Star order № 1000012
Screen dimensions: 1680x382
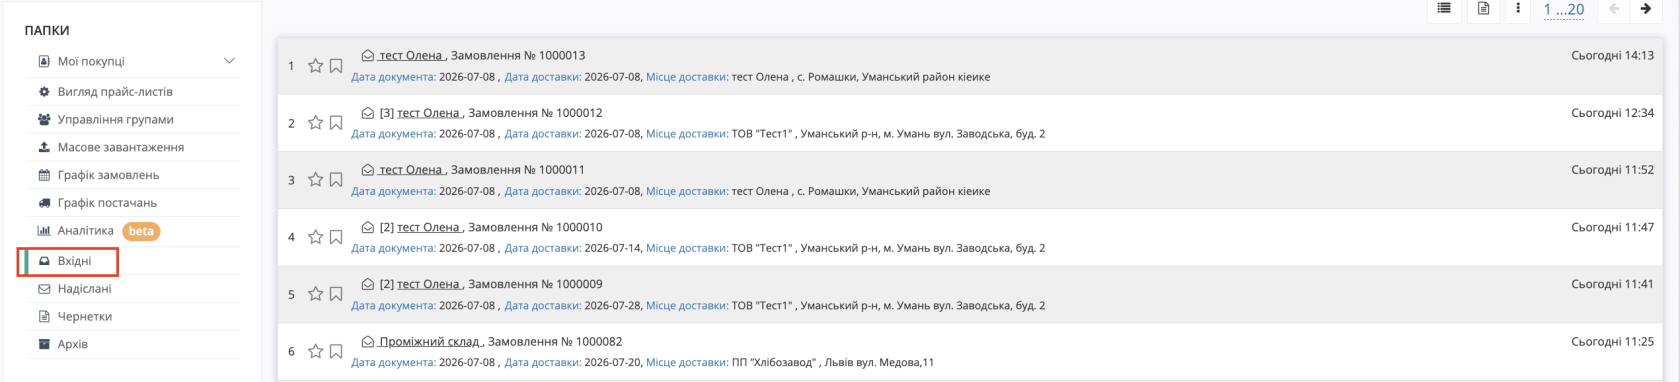pyautogui.click(x=315, y=123)
